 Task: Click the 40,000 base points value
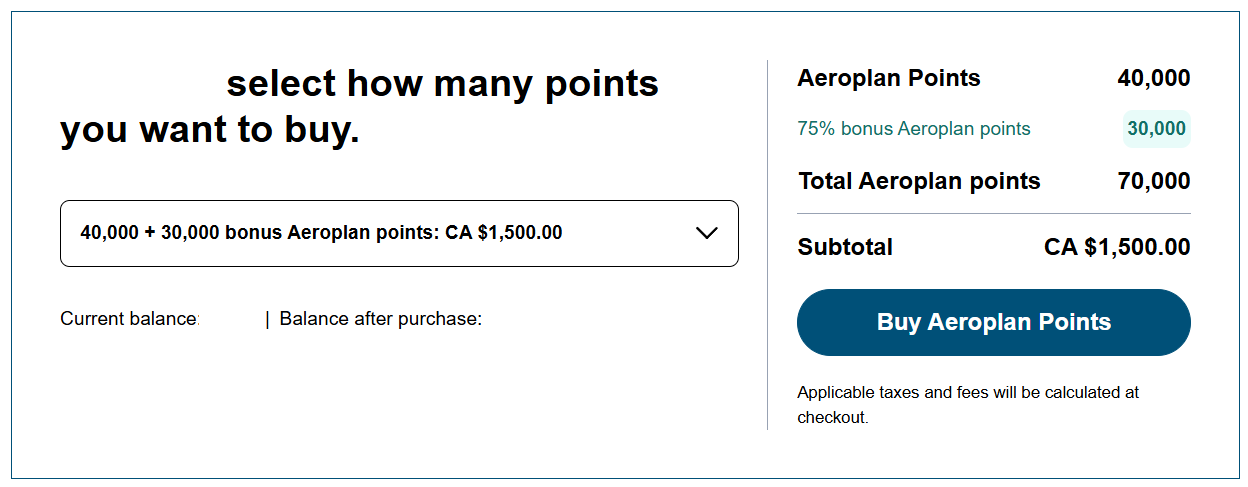coord(1153,78)
